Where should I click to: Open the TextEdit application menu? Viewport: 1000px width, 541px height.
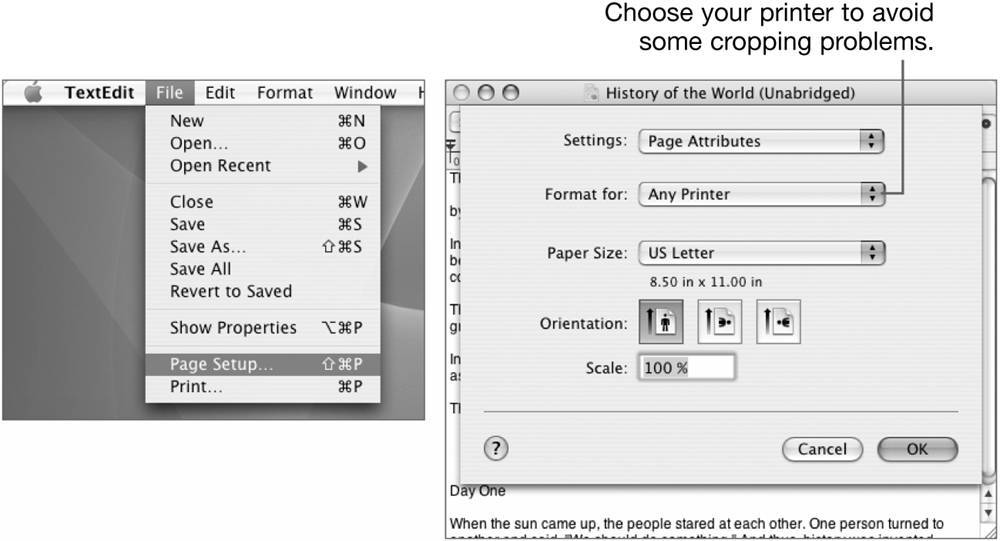[99, 93]
